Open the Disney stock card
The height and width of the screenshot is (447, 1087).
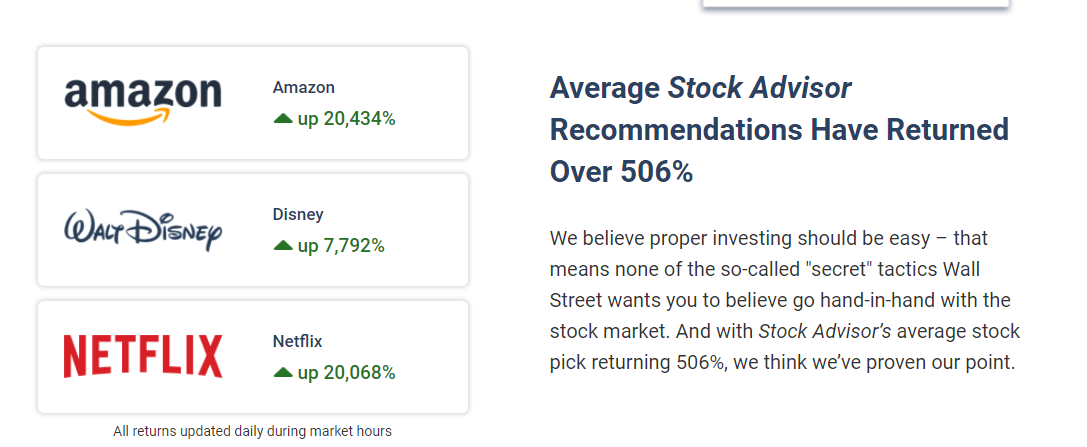tap(253, 229)
